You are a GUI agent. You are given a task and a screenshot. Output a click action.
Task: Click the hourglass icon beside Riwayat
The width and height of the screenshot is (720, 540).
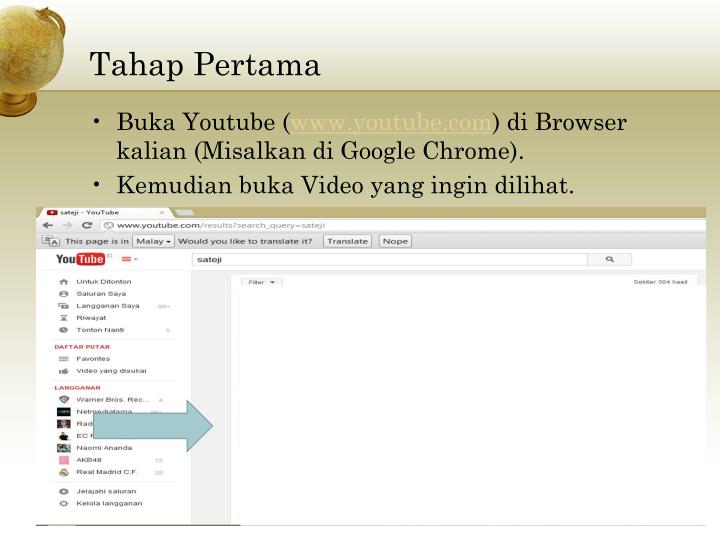coord(64,318)
